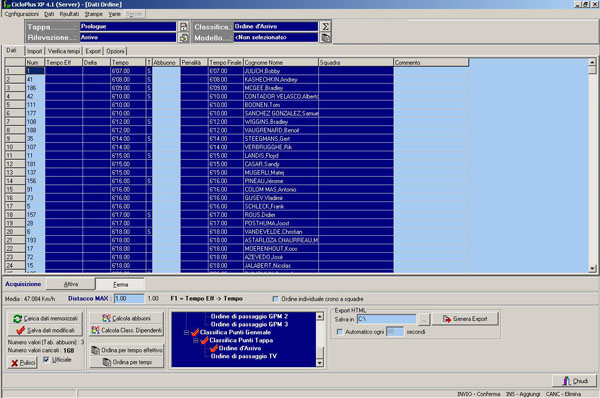This screenshot has width=600, height=398.
Task: Toggle Automatico ogni checkbox
Action: [339, 332]
